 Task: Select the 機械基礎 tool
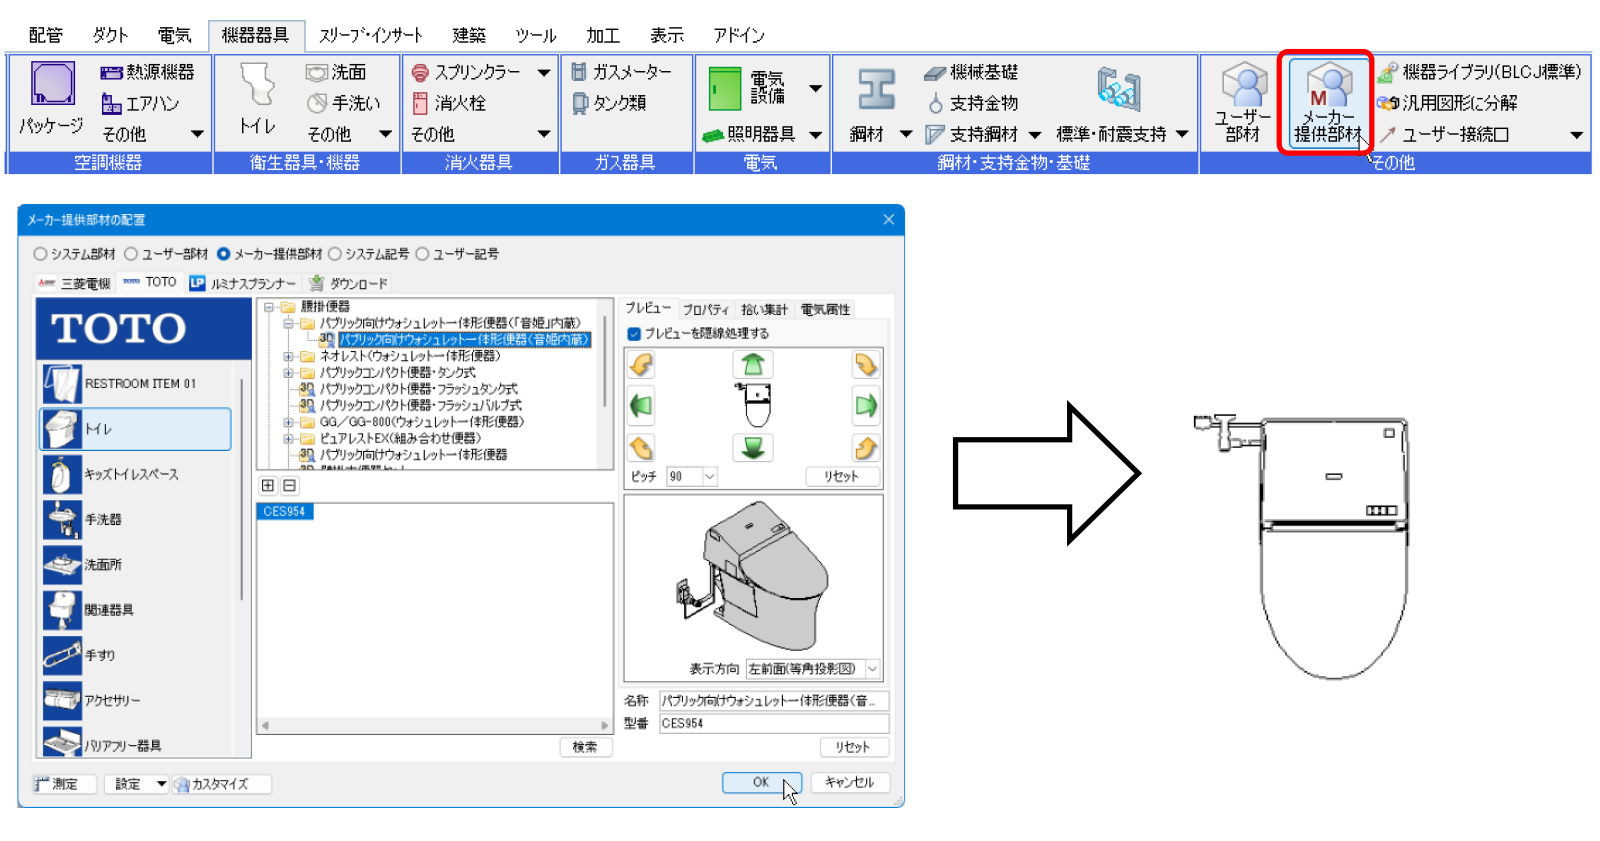click(970, 72)
